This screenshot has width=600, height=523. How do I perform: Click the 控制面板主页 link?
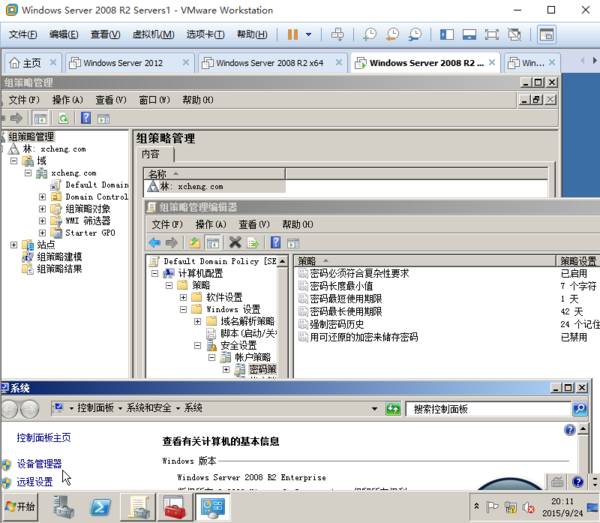tap(44, 438)
